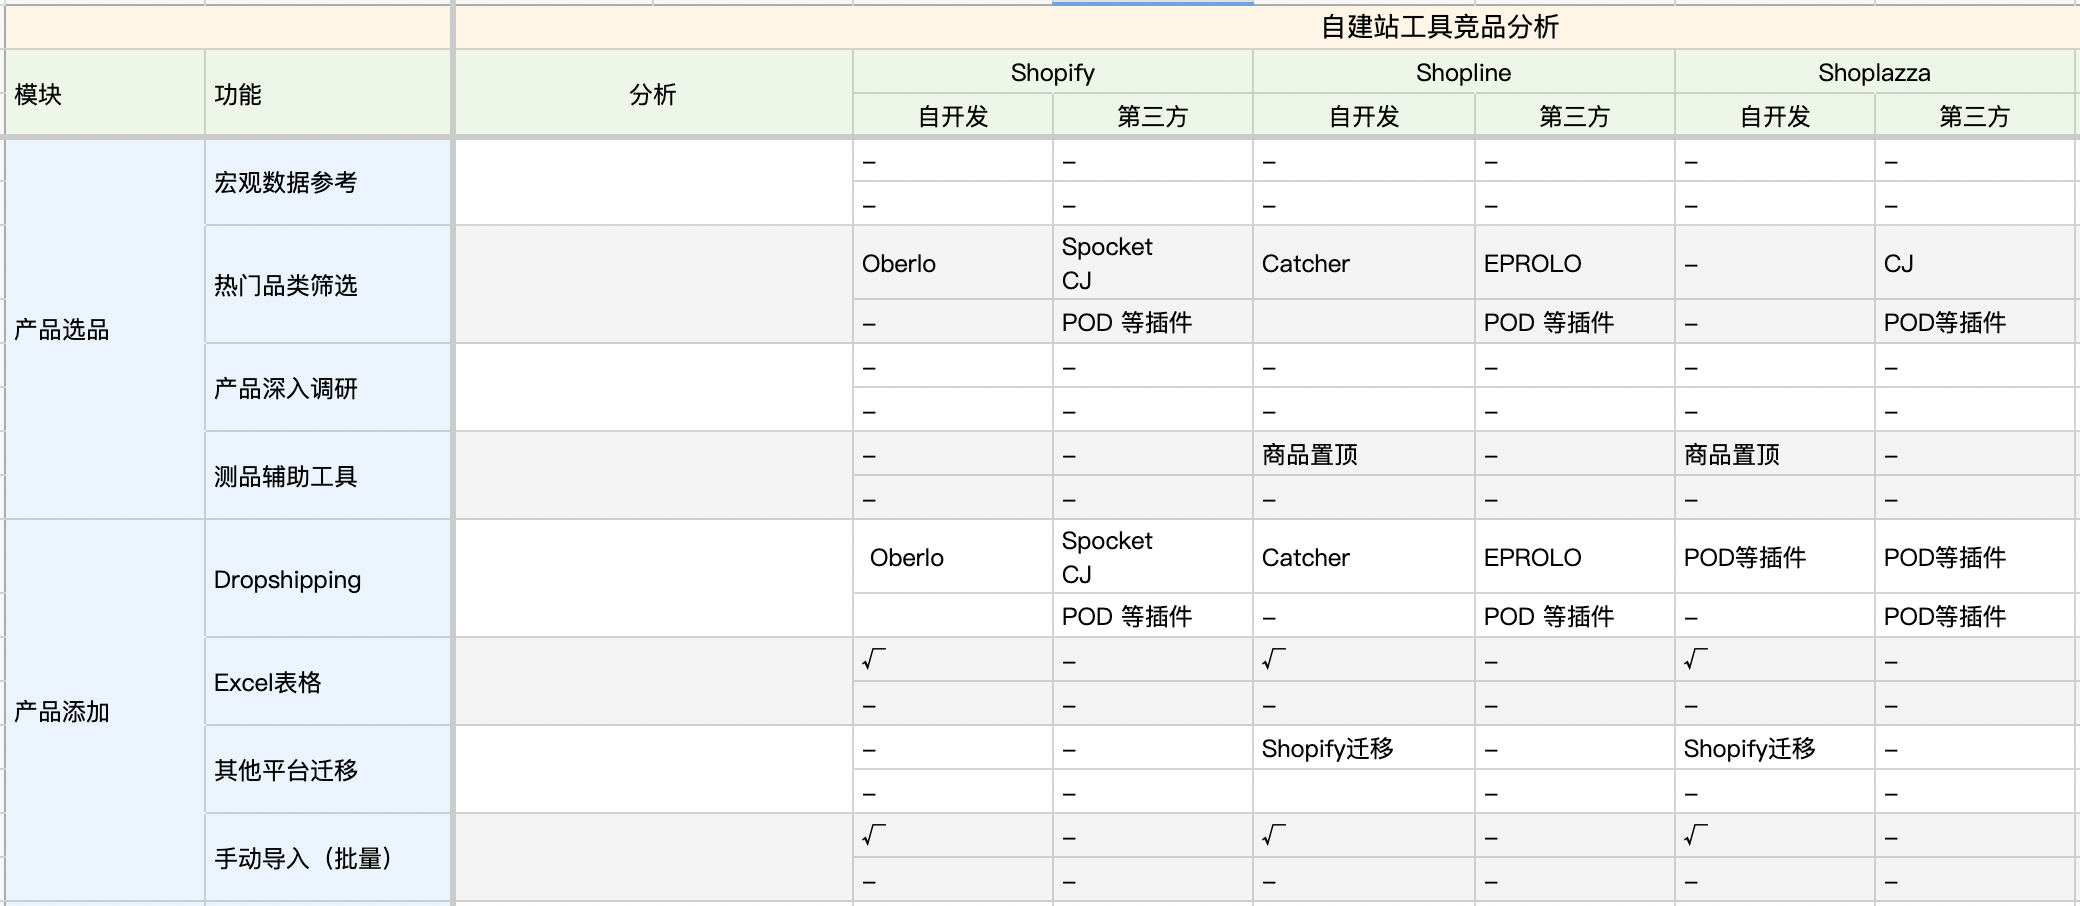Click the 产品选品 module cell
Screen dimensions: 2080x906
pos(104,329)
